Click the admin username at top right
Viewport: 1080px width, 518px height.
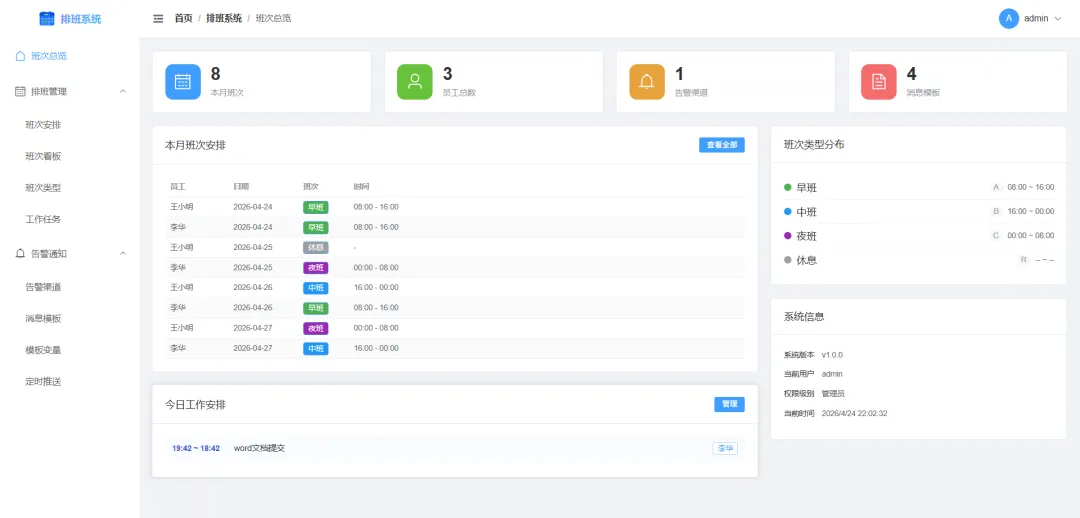pos(1036,19)
